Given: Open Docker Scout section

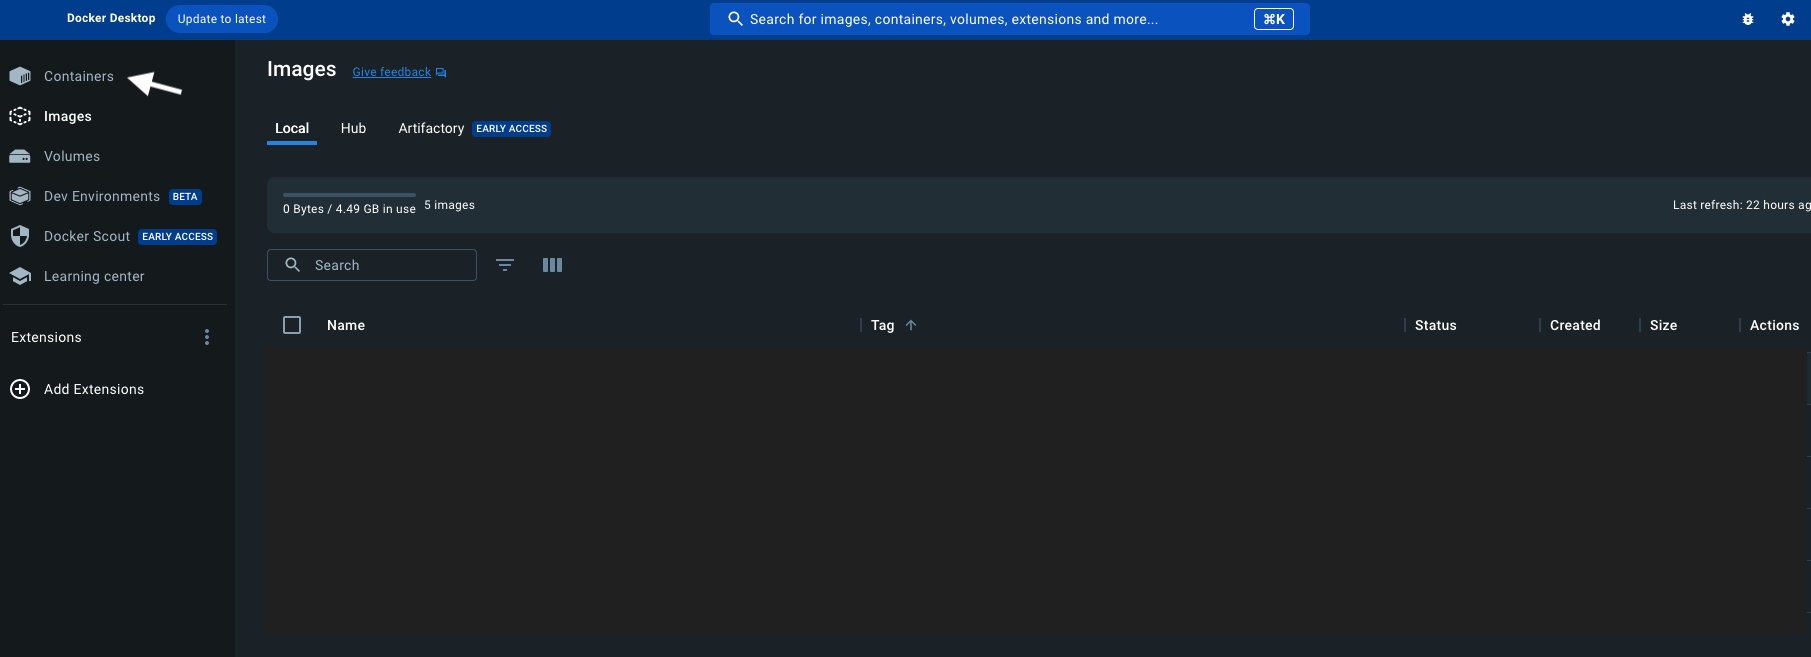Looking at the screenshot, I should (87, 237).
